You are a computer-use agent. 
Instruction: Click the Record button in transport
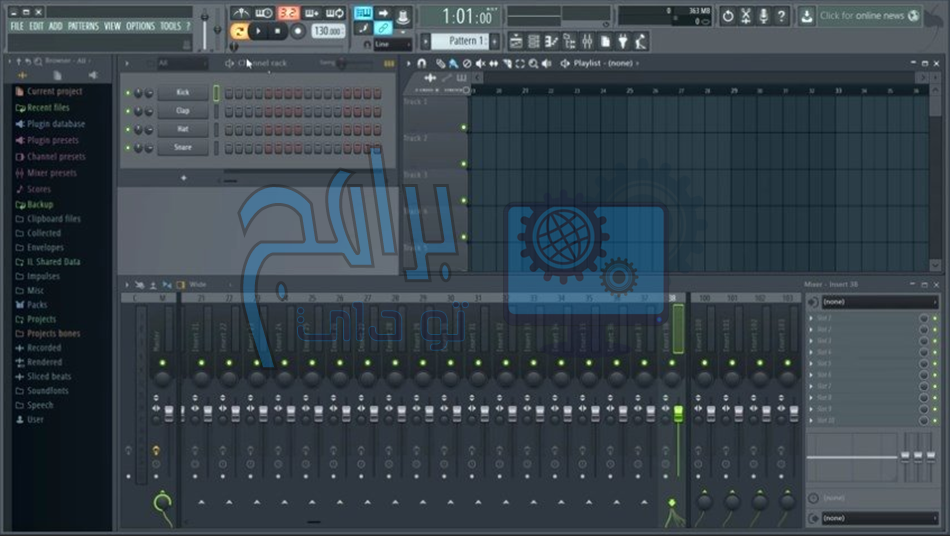pos(297,31)
